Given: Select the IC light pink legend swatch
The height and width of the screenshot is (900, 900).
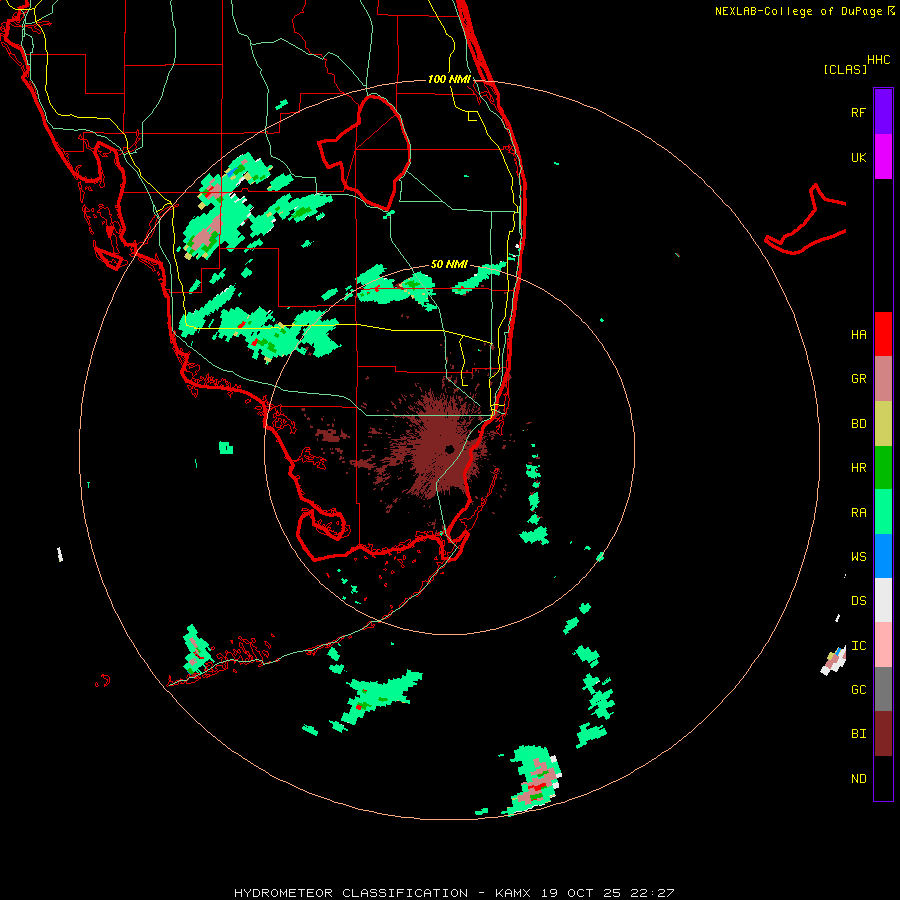Looking at the screenshot, I should 883,645.
